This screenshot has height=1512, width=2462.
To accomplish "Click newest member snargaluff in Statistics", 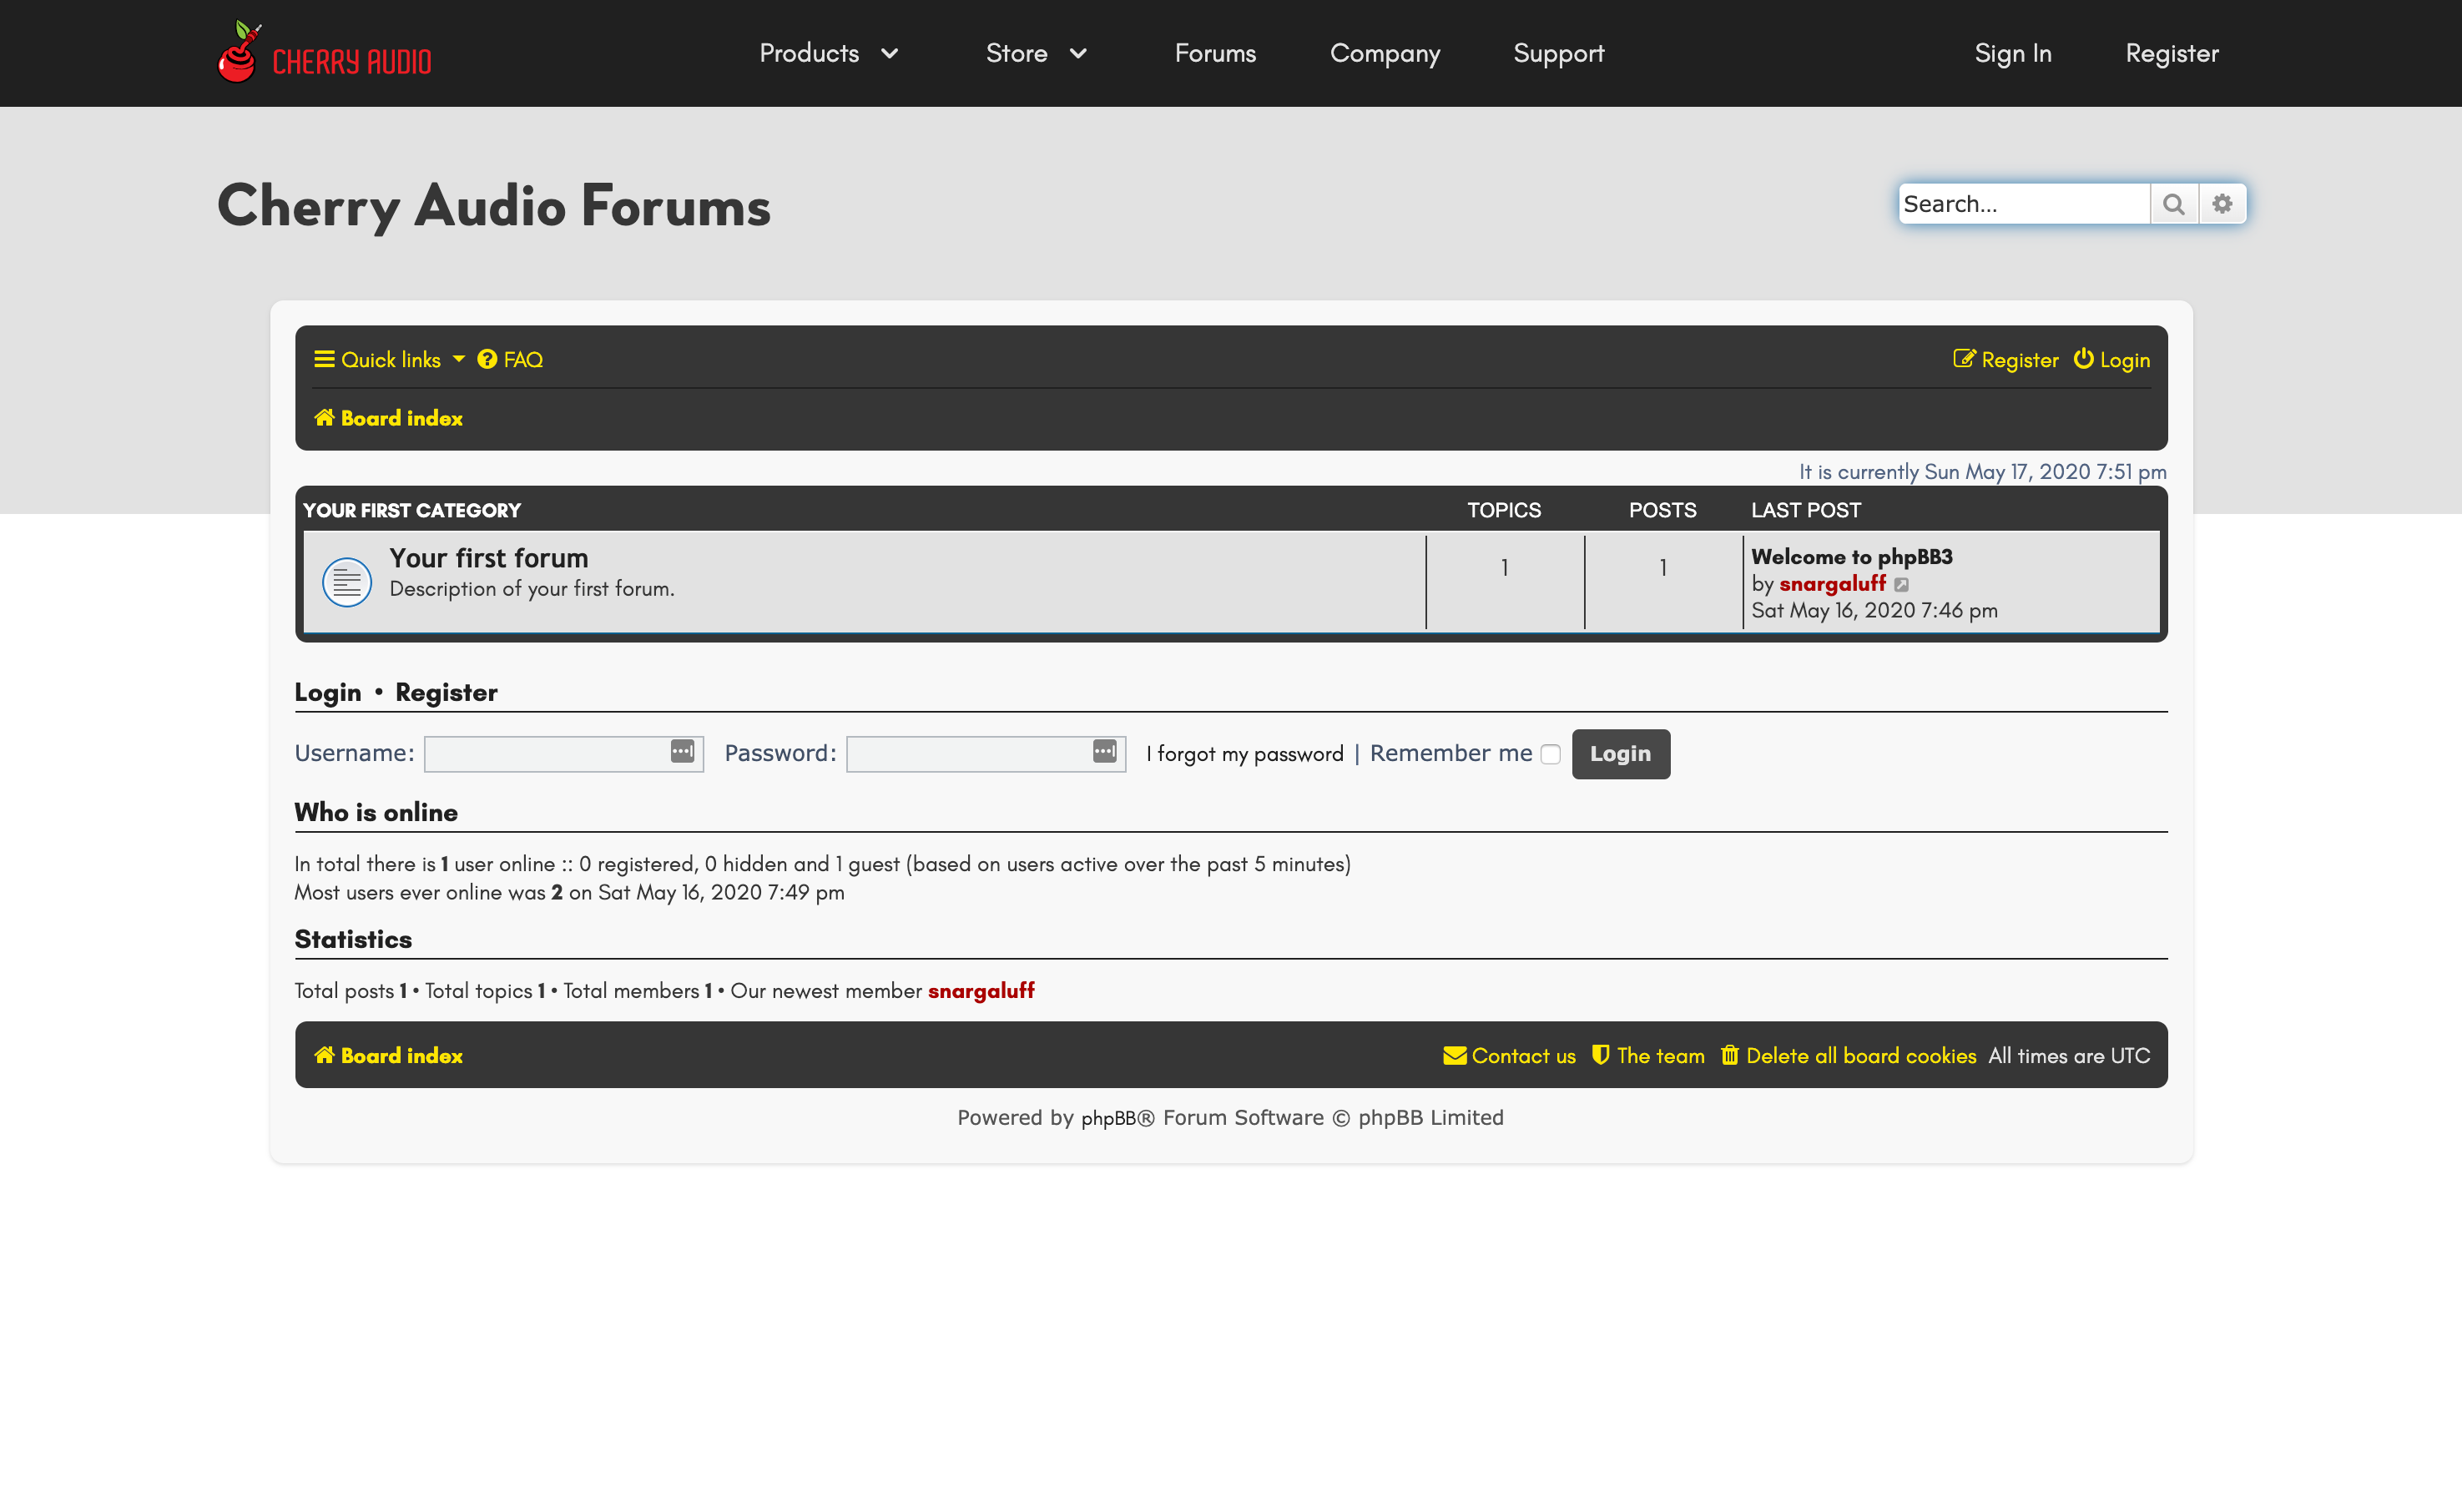I will click(x=981, y=991).
